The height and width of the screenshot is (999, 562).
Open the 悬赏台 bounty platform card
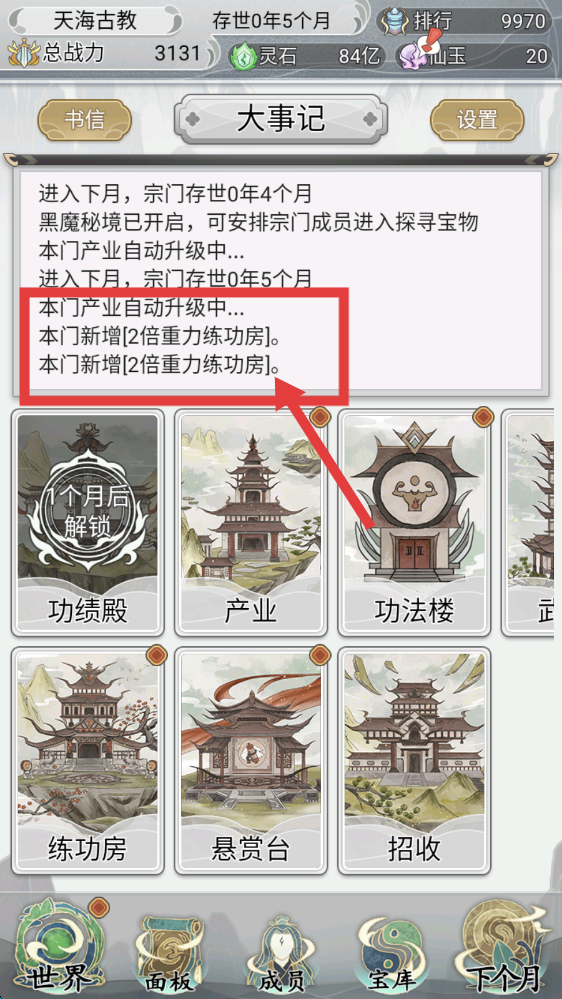(251, 761)
